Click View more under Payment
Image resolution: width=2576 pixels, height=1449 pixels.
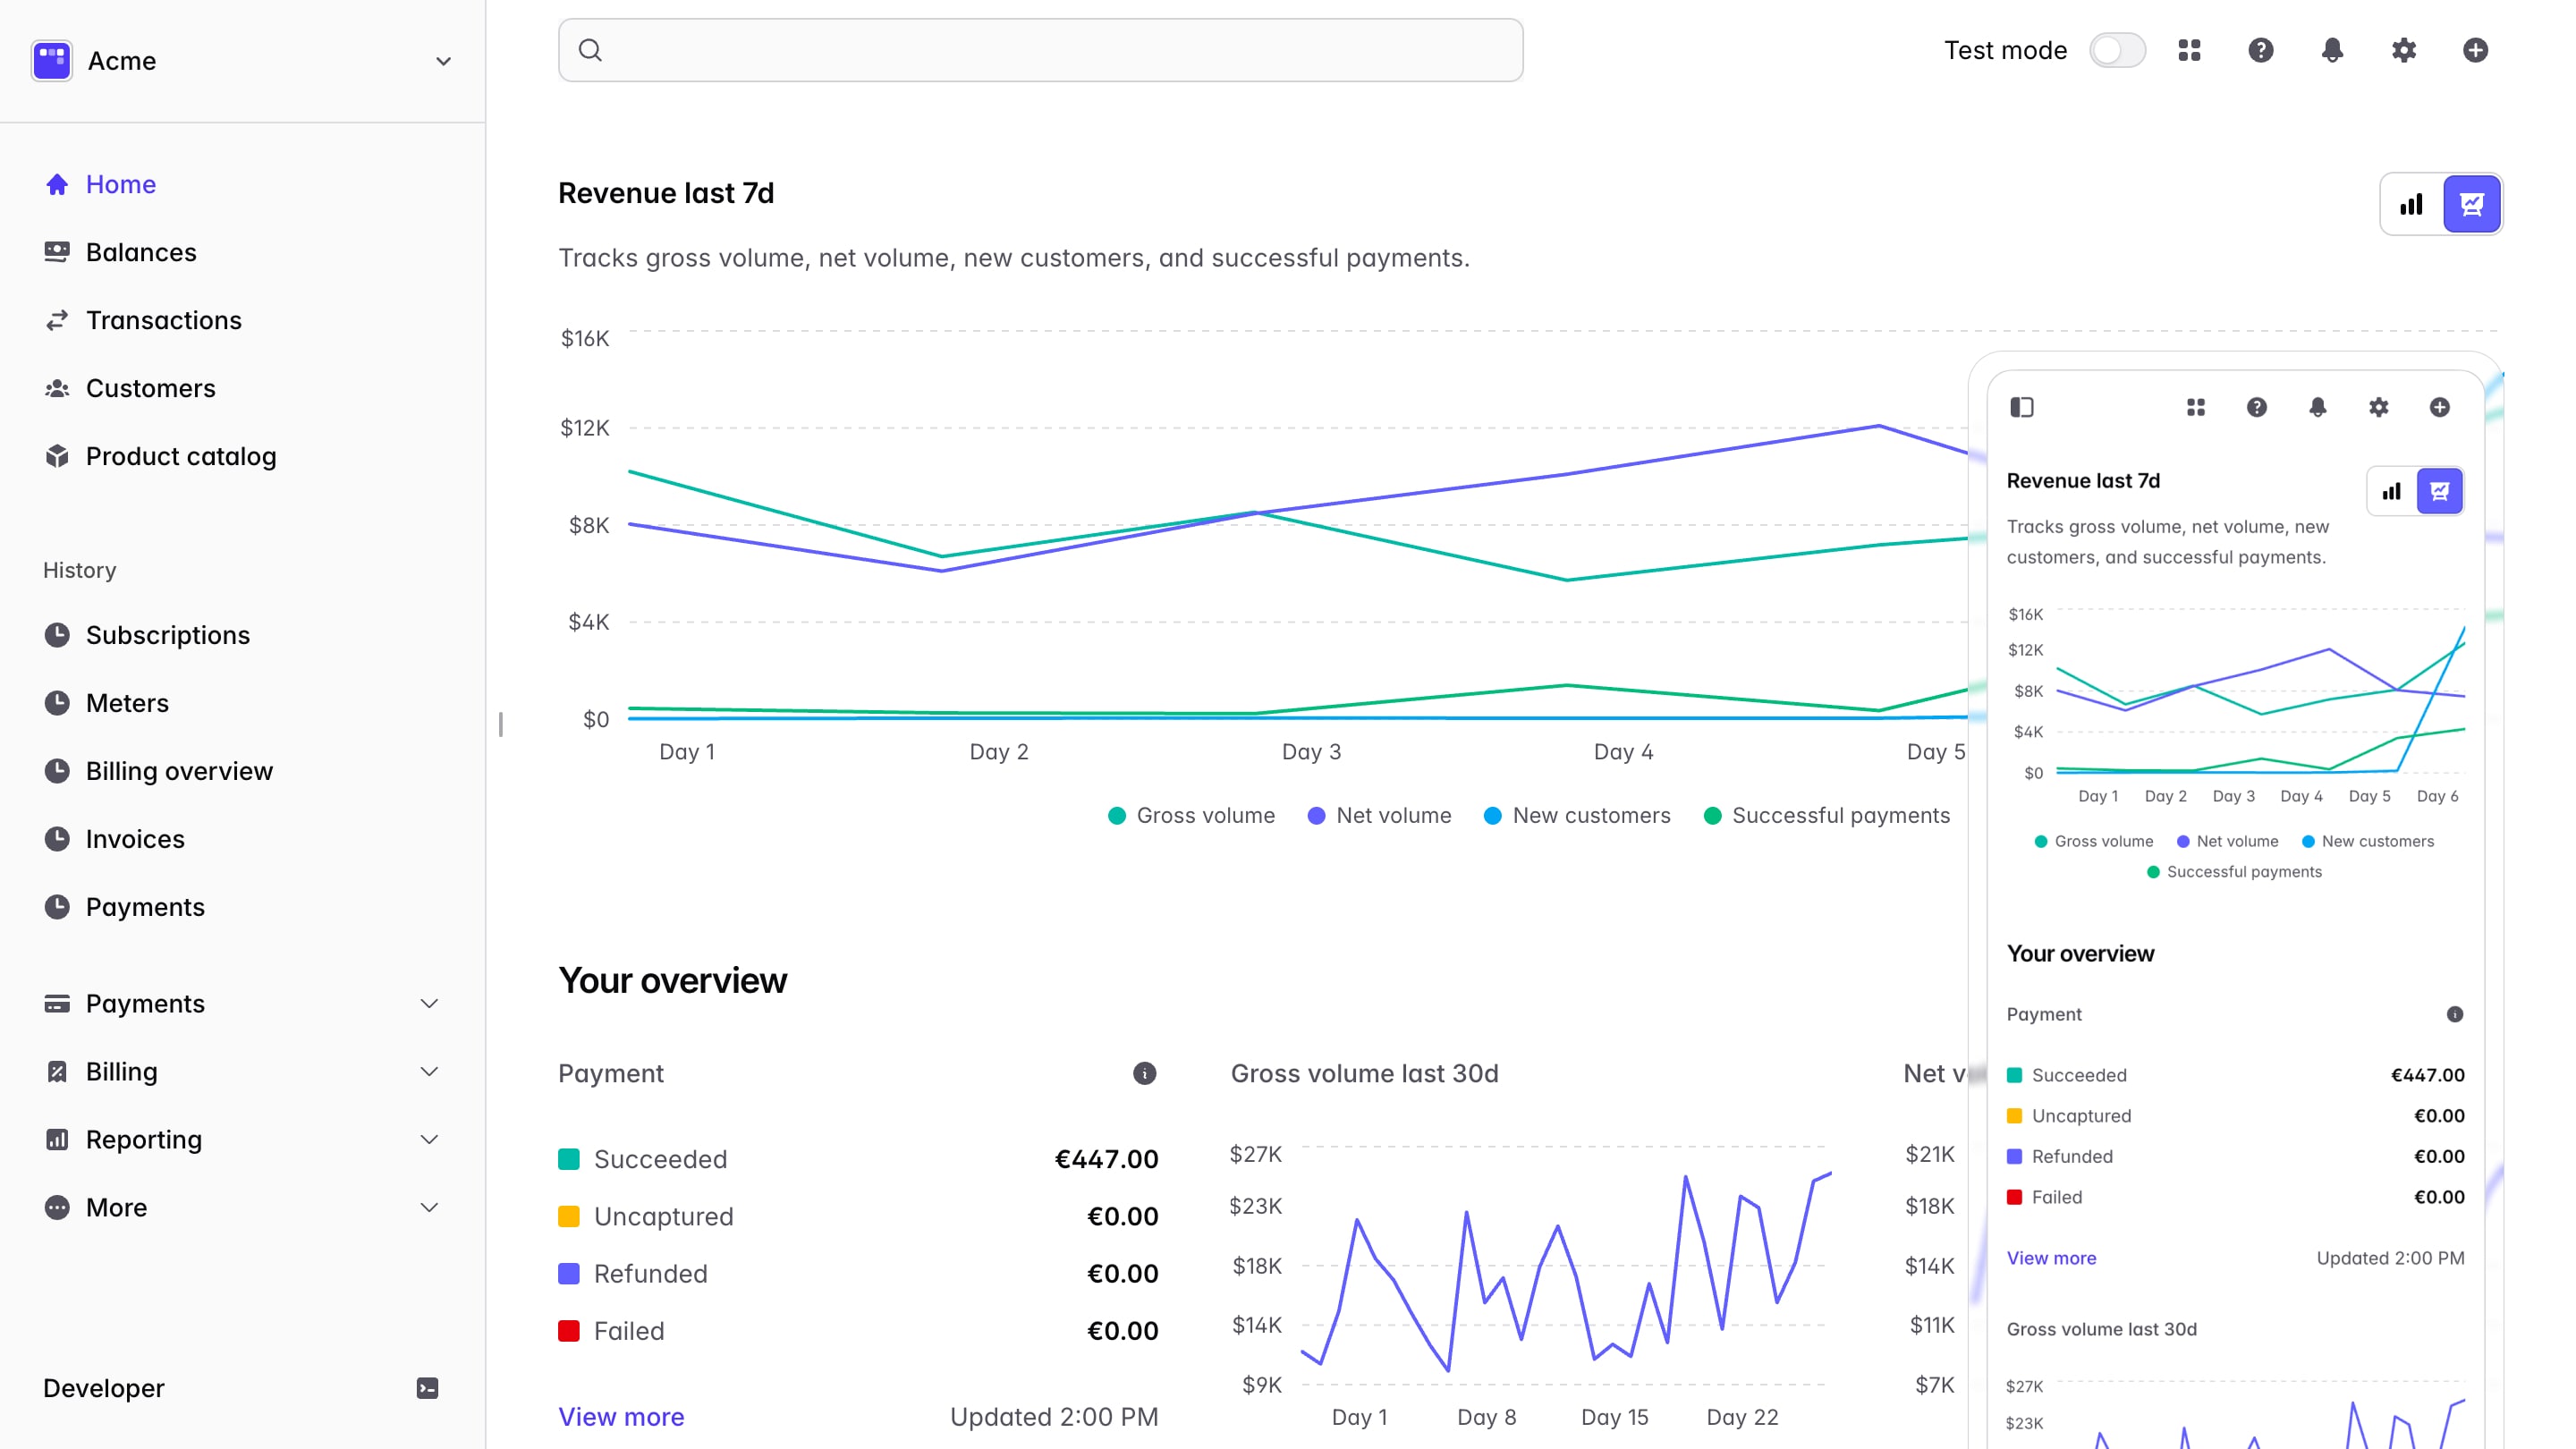click(x=621, y=1416)
